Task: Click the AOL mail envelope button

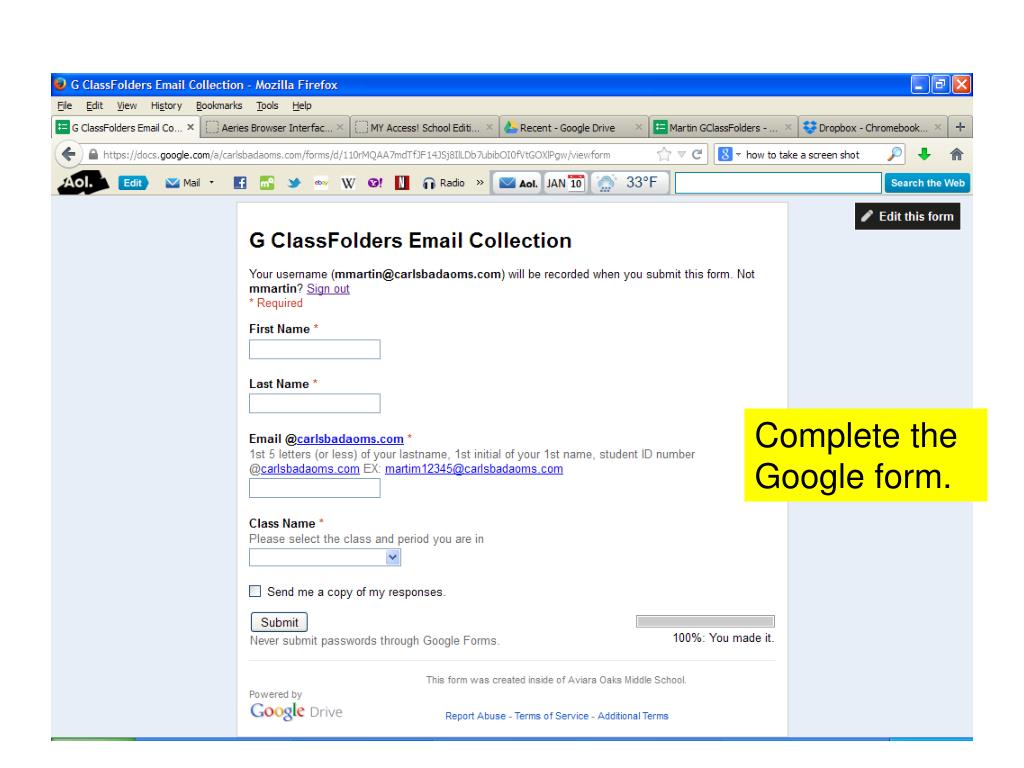Action: [x=517, y=184]
